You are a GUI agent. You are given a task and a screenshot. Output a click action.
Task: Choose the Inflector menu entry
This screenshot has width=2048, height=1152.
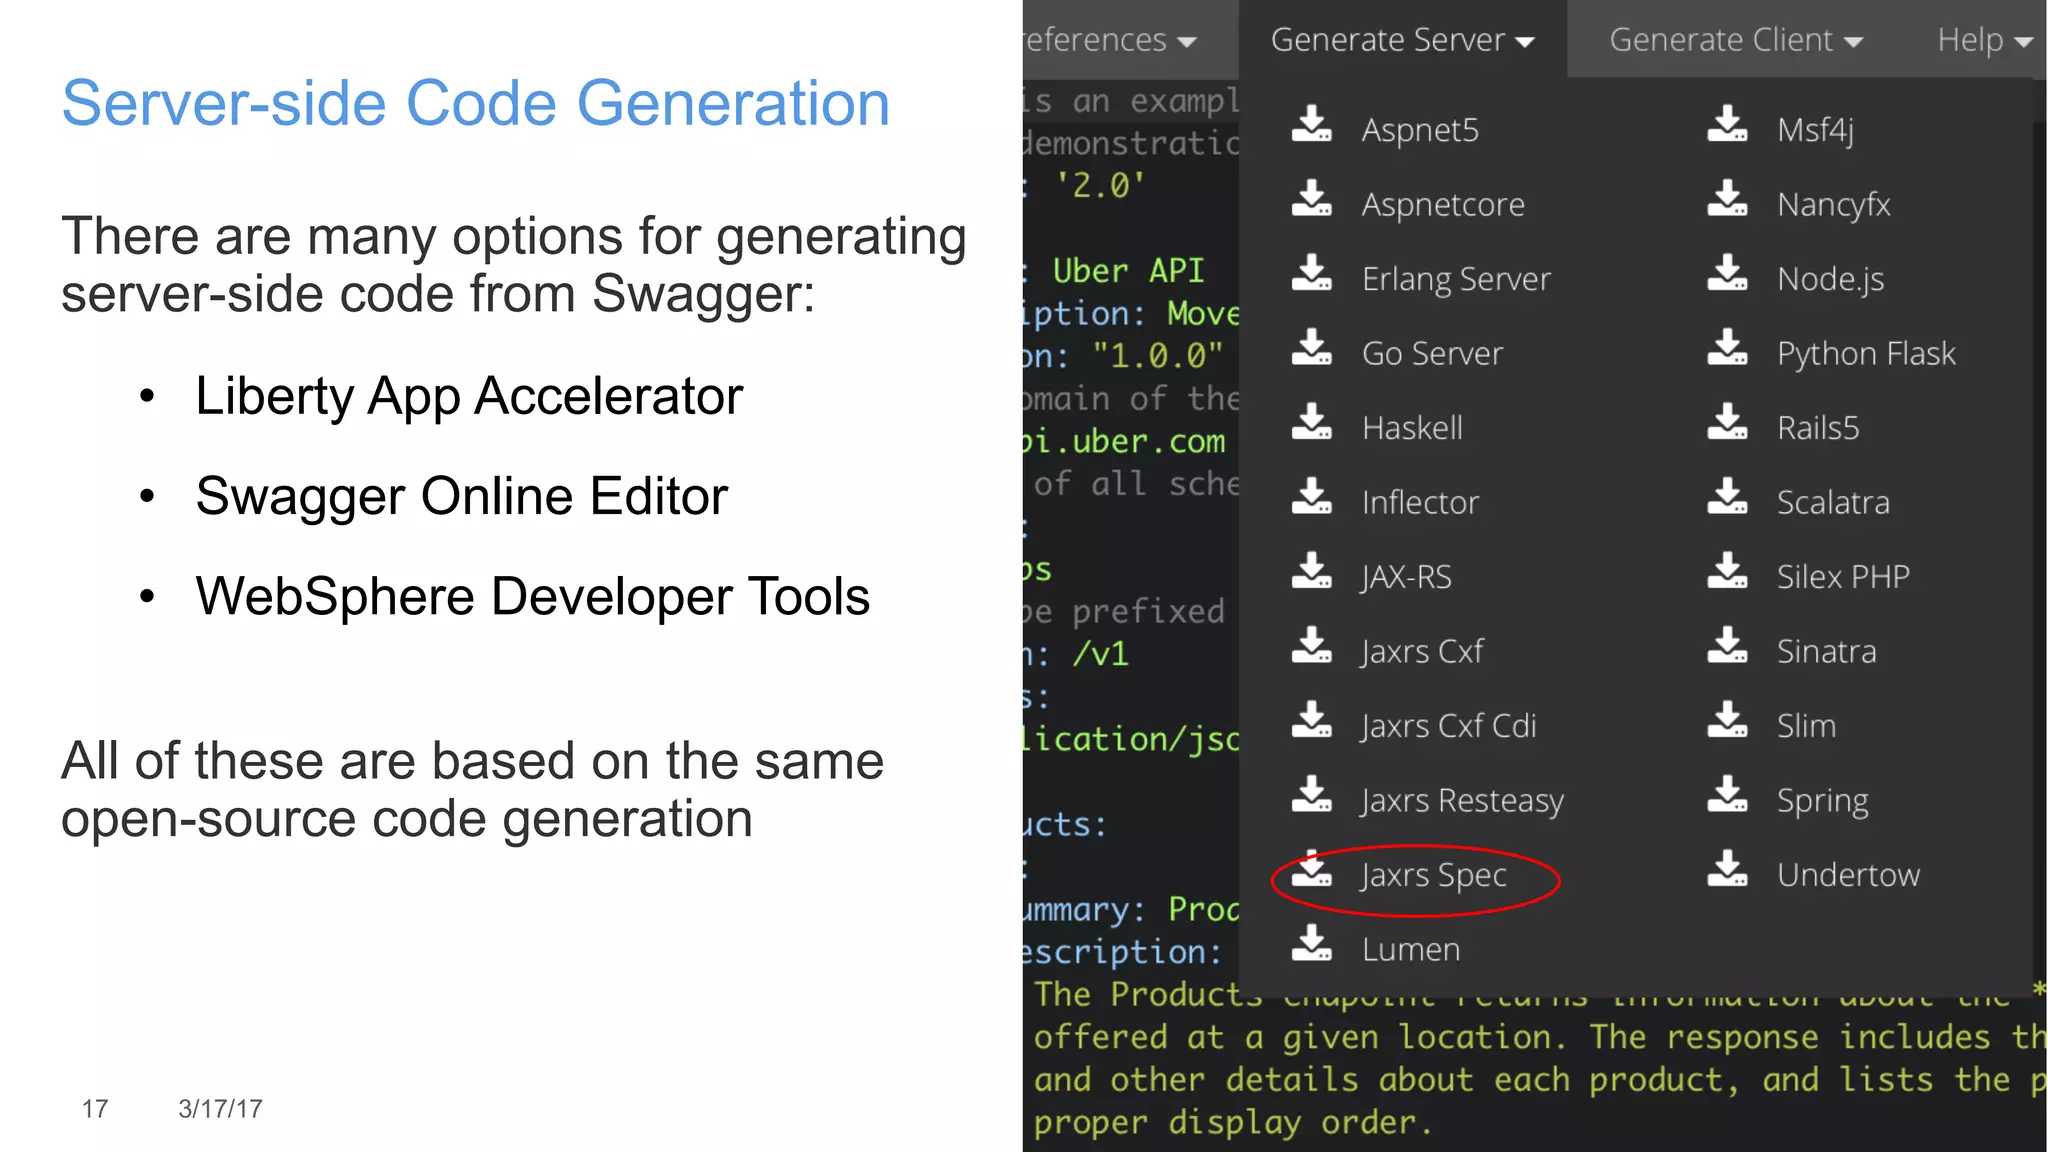tap(1420, 503)
